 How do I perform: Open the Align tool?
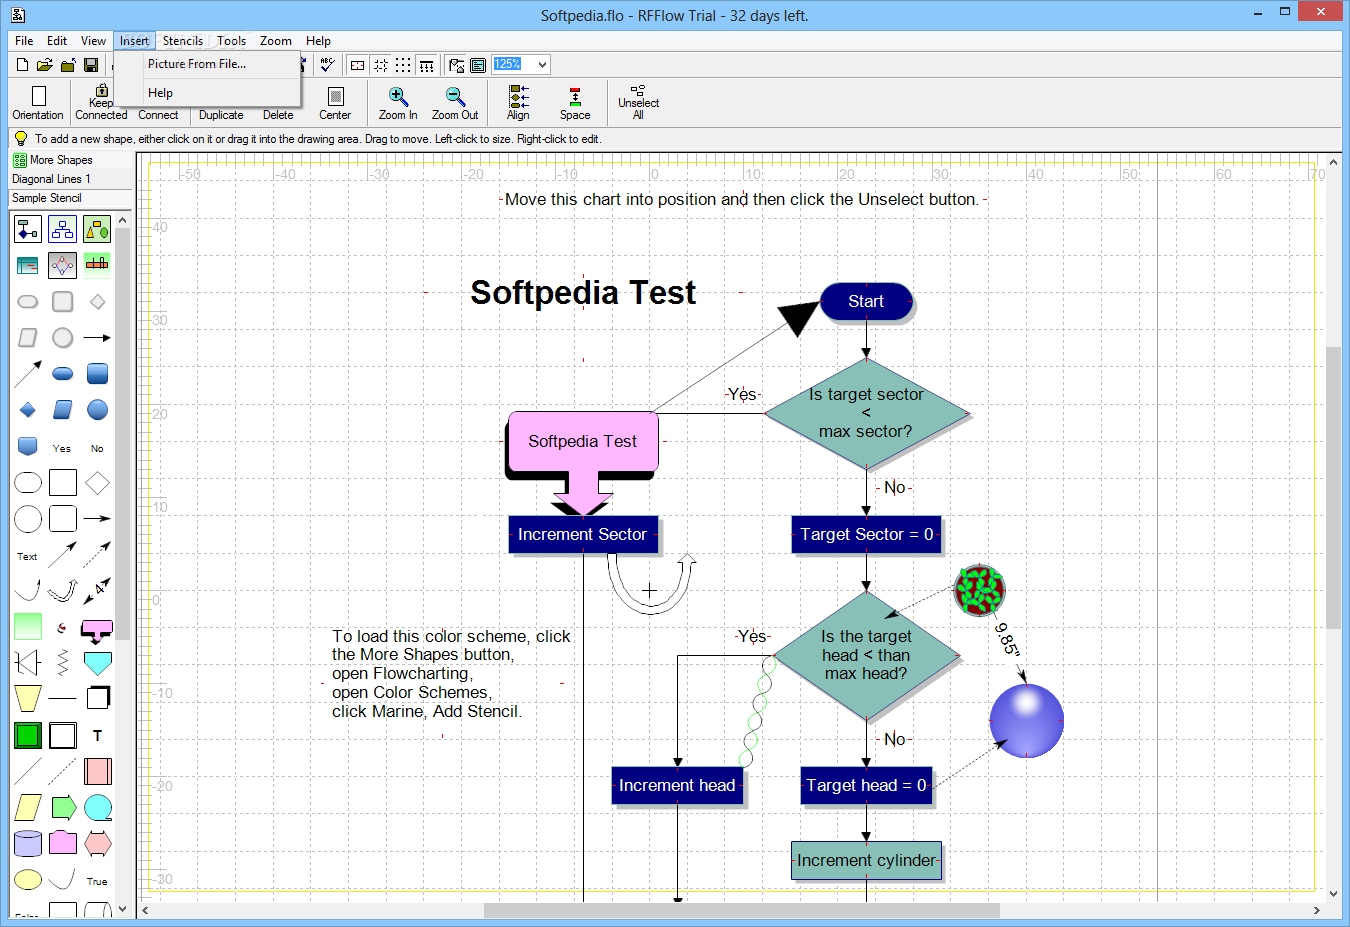pyautogui.click(x=518, y=103)
